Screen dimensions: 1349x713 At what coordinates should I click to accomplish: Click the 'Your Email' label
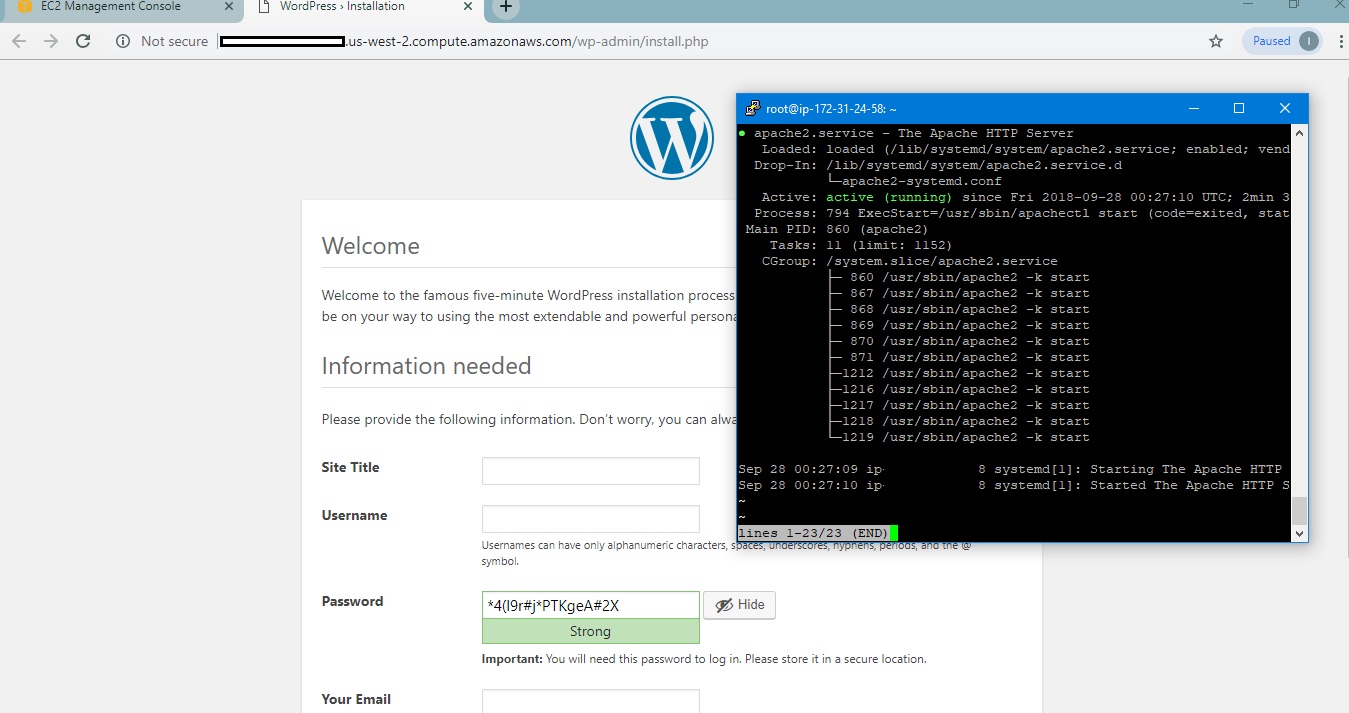pyautogui.click(x=356, y=699)
